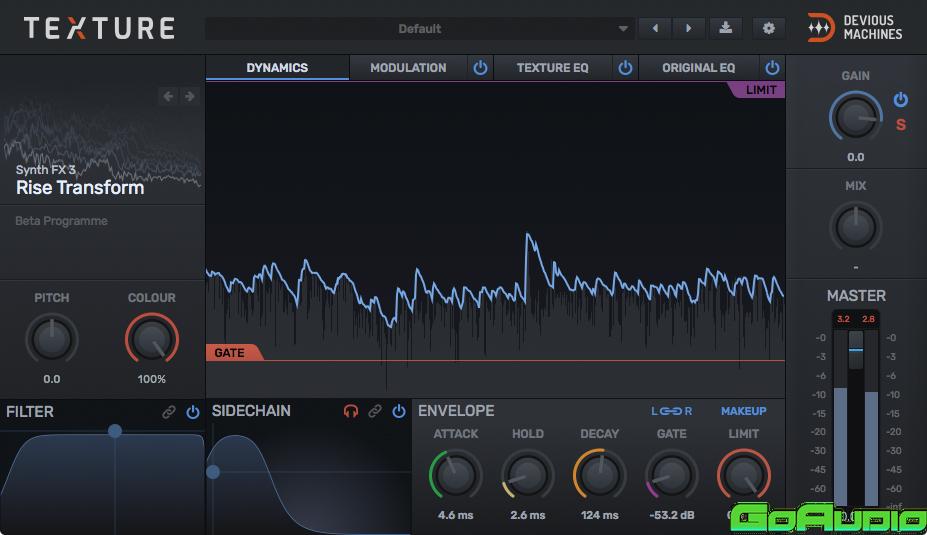Click the save preset download icon
Viewport: 927px width, 535px height.
pos(725,28)
